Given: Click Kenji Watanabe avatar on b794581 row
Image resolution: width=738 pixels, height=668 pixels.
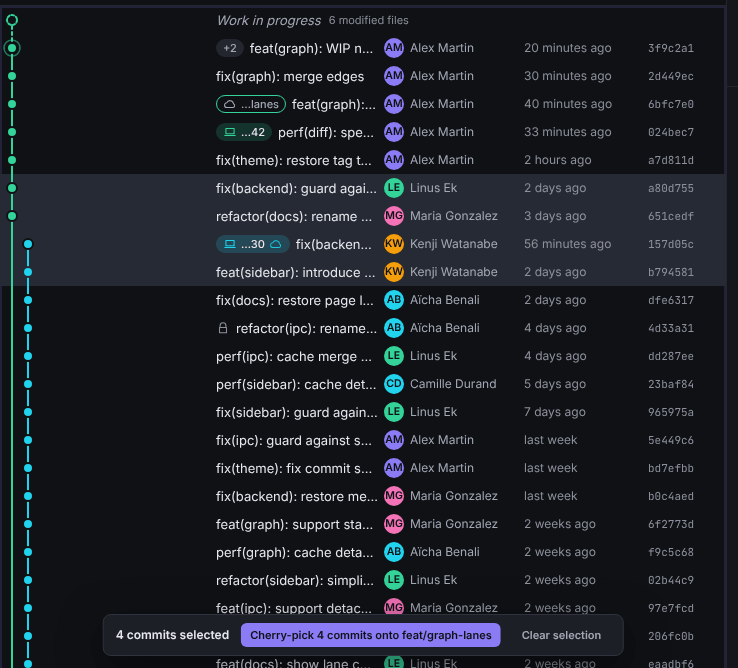Looking at the screenshot, I should click(x=394, y=272).
